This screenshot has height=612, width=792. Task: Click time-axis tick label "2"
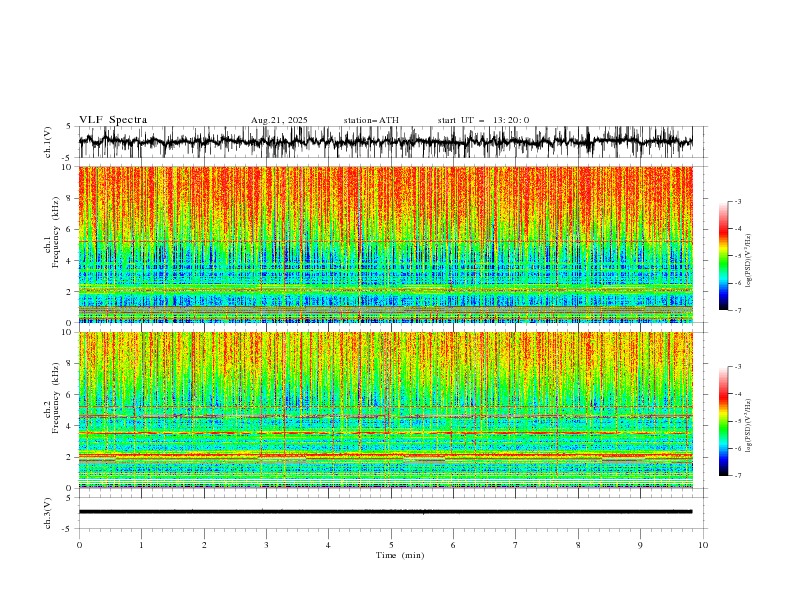click(x=204, y=545)
